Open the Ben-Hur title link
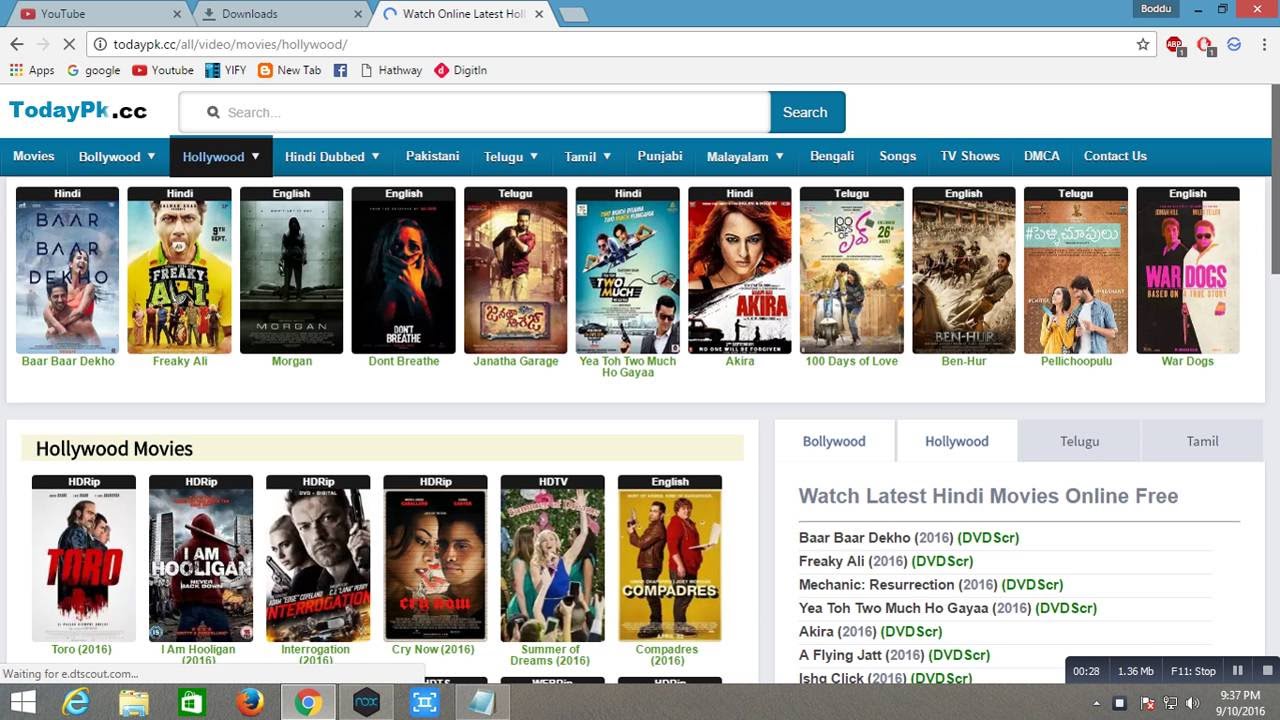This screenshot has height=720, width=1280. (964, 361)
